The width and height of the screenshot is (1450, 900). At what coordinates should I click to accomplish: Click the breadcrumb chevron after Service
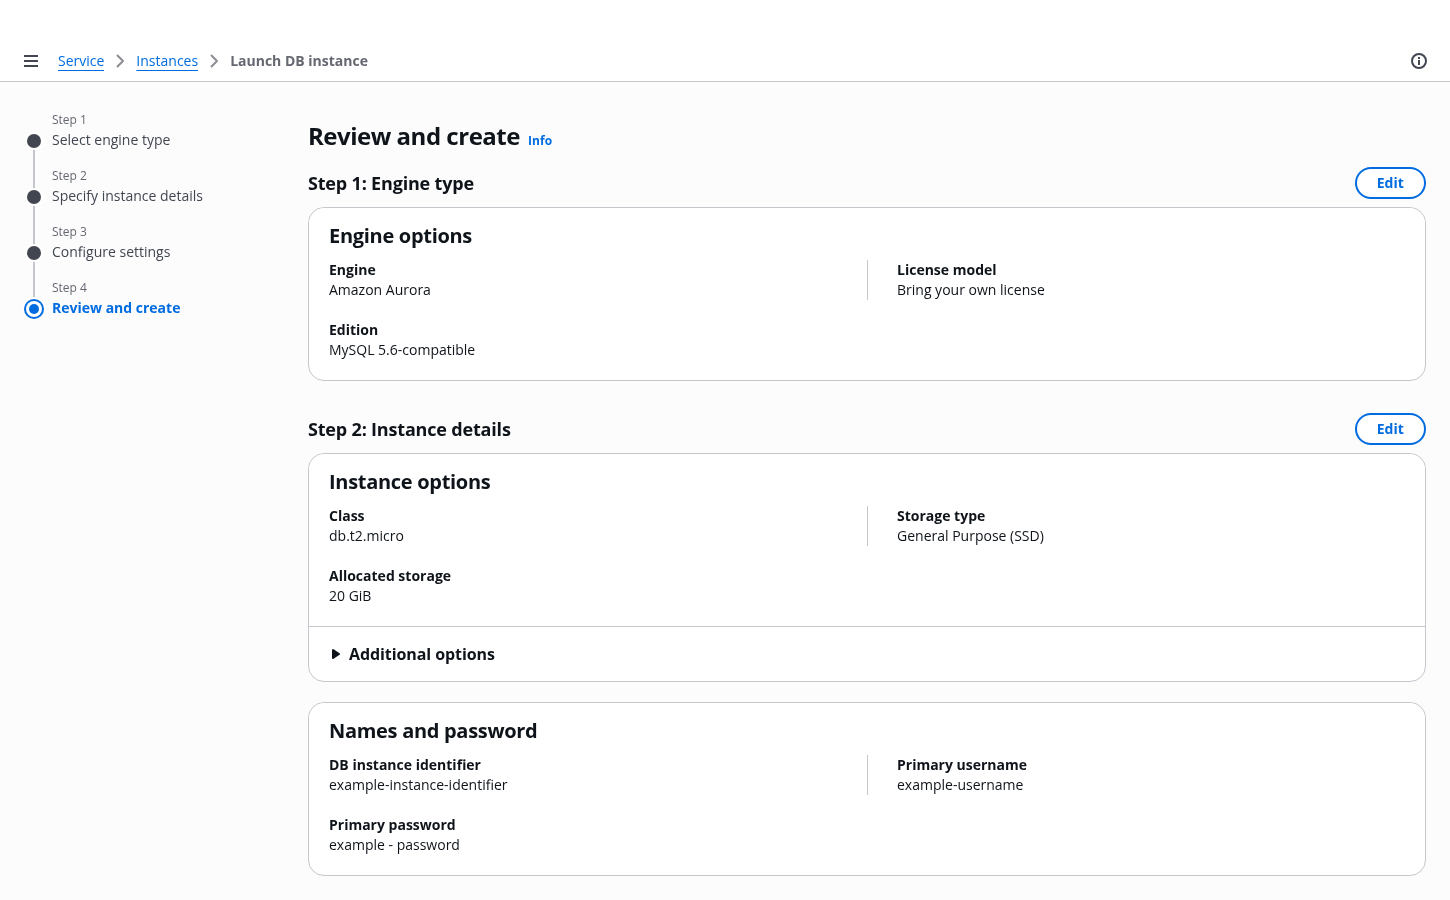click(120, 61)
